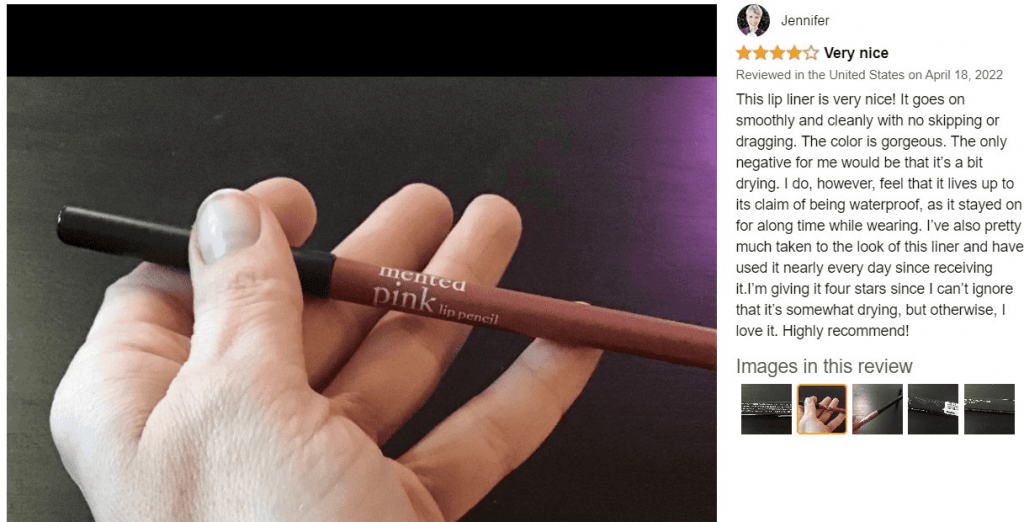The image size is (1024, 522).
Task: Click the third filled rating star
Action: tap(777, 53)
